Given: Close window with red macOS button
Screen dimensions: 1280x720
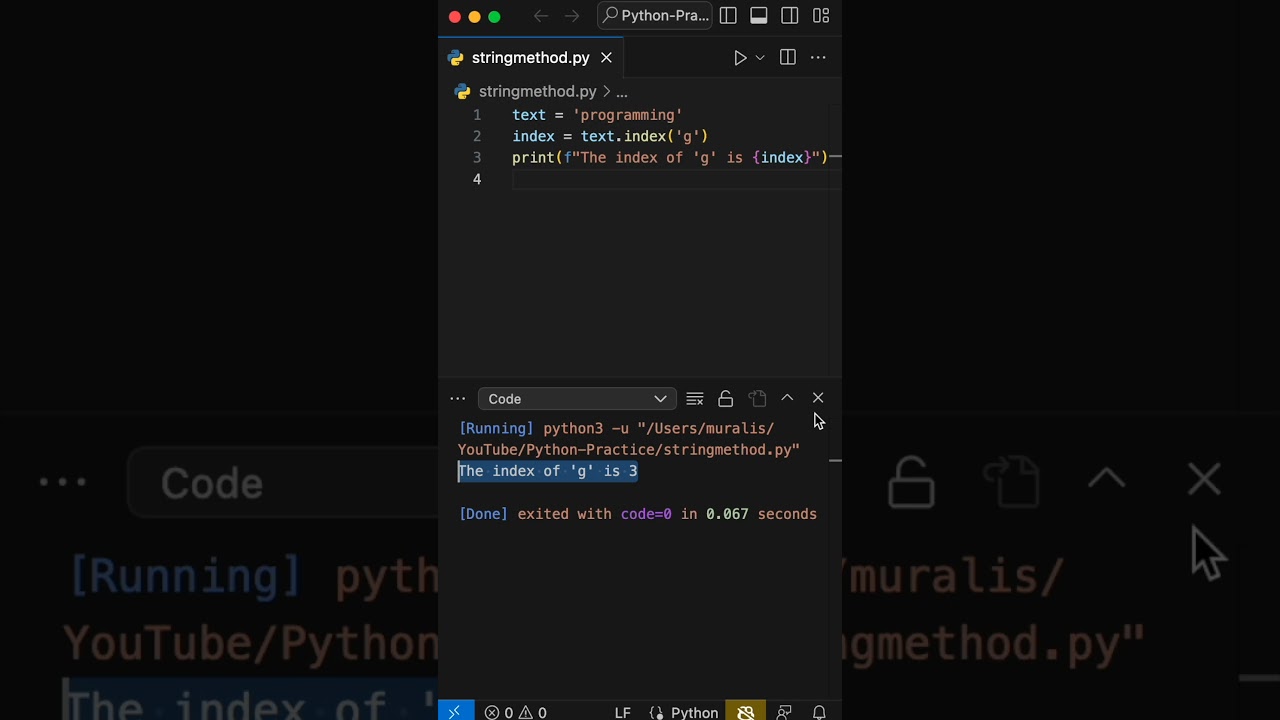Looking at the screenshot, I should click(455, 16).
